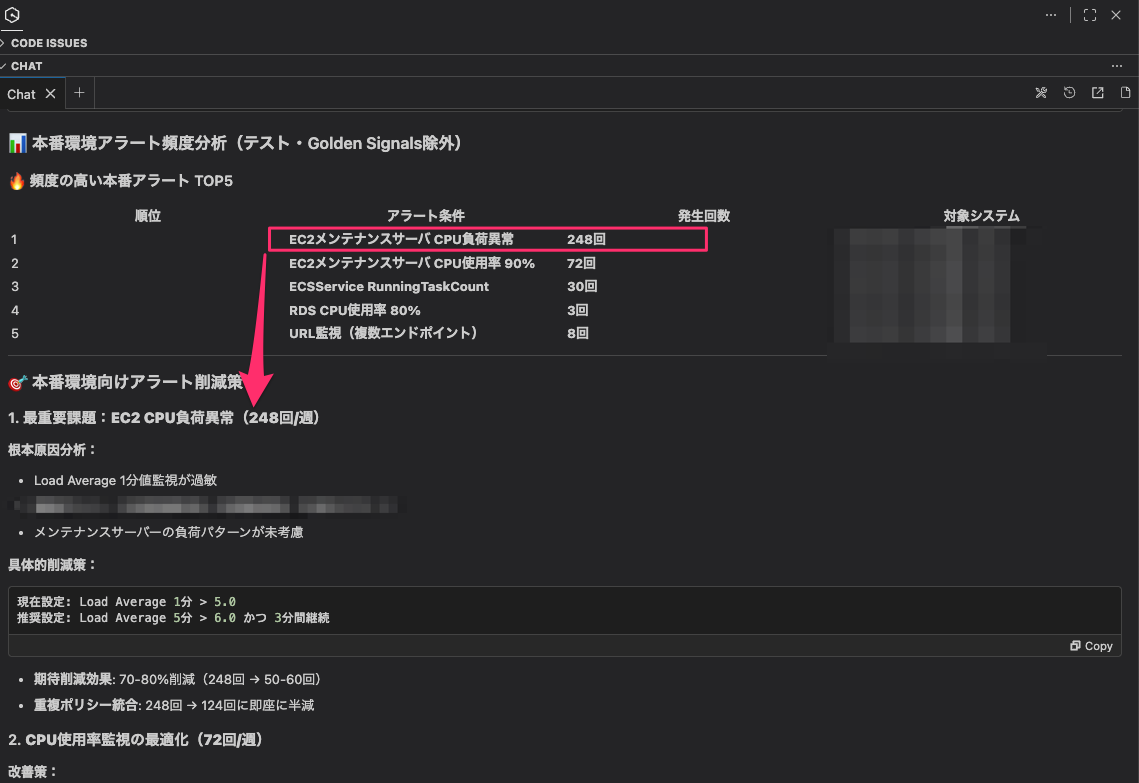Viewport: 1139px width, 783px height.
Task: Click the アラート条件 column header
Action: point(426,216)
